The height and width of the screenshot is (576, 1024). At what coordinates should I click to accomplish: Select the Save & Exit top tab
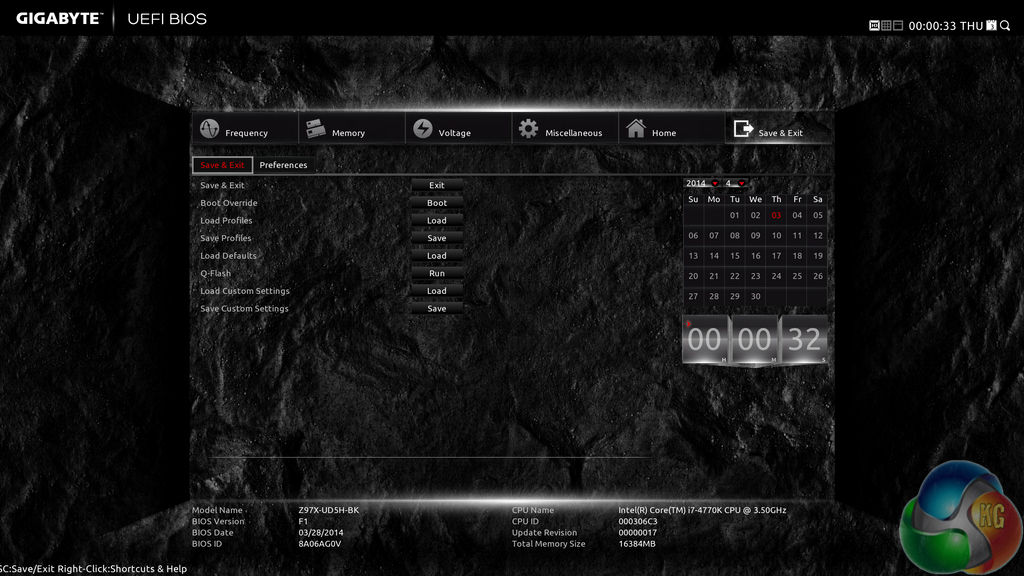[778, 129]
